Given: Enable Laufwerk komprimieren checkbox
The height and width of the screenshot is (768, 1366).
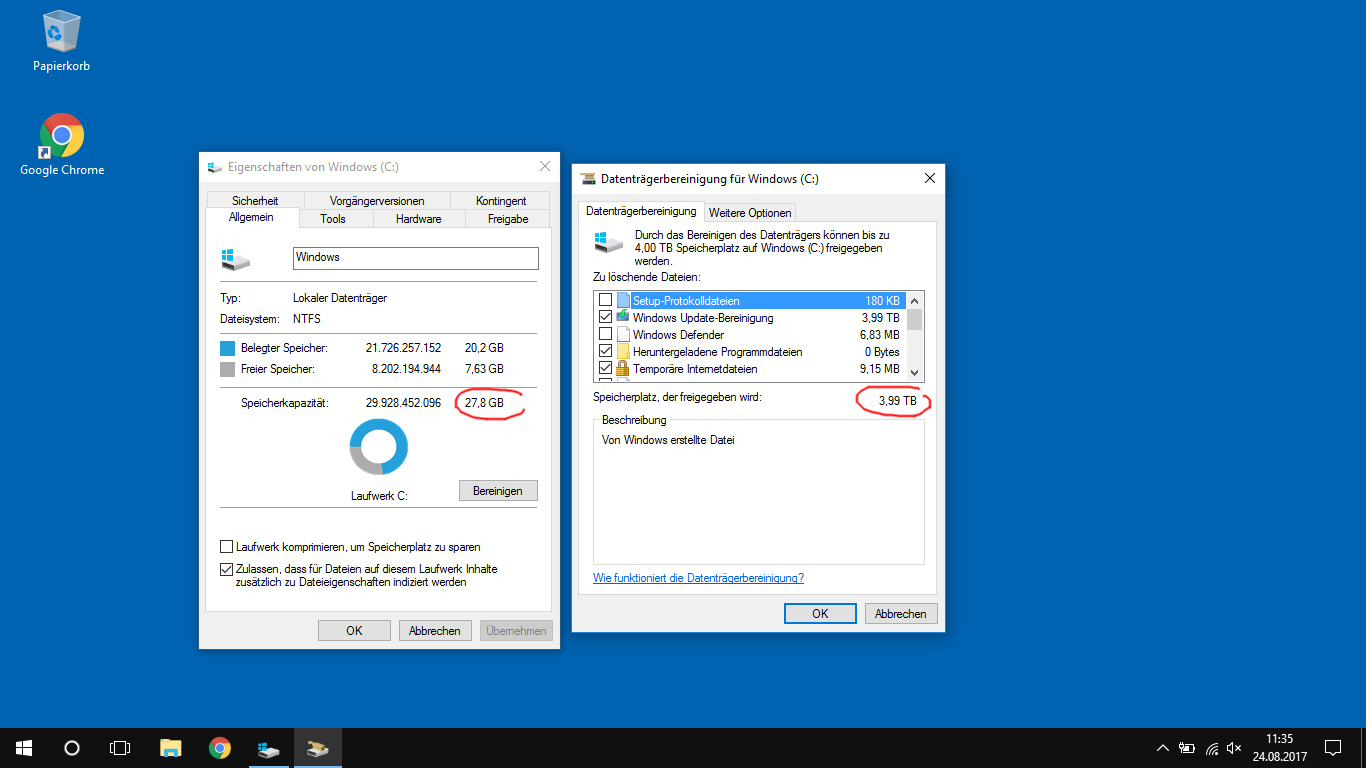Looking at the screenshot, I should [226, 547].
